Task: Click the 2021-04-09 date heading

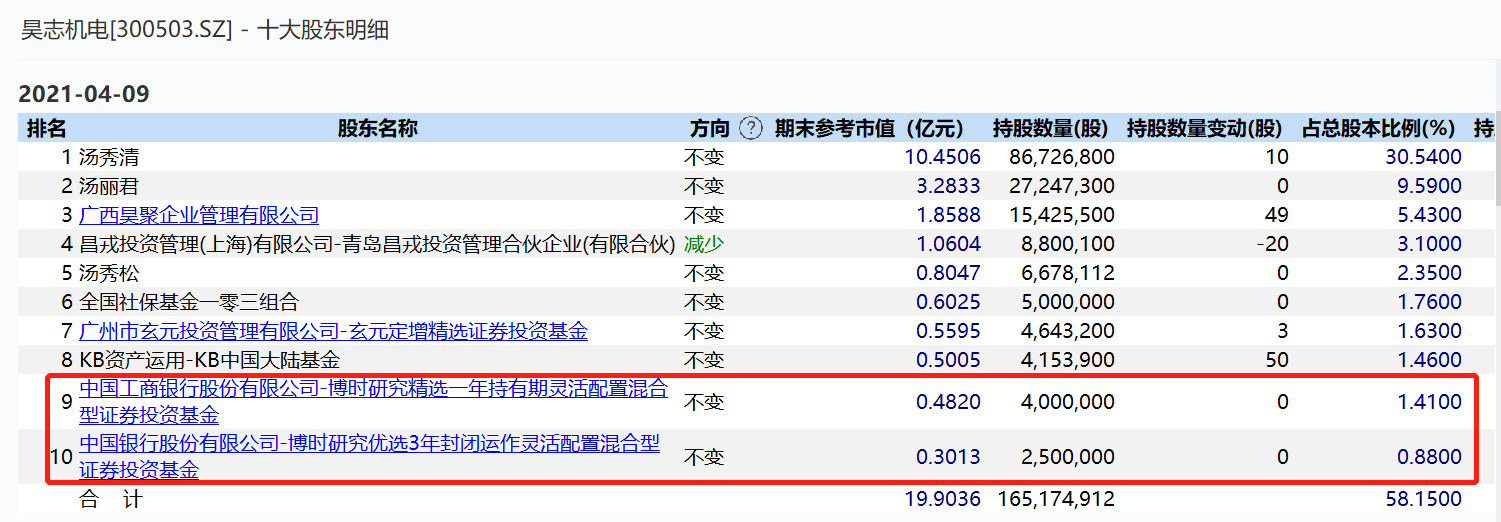Action: [84, 95]
